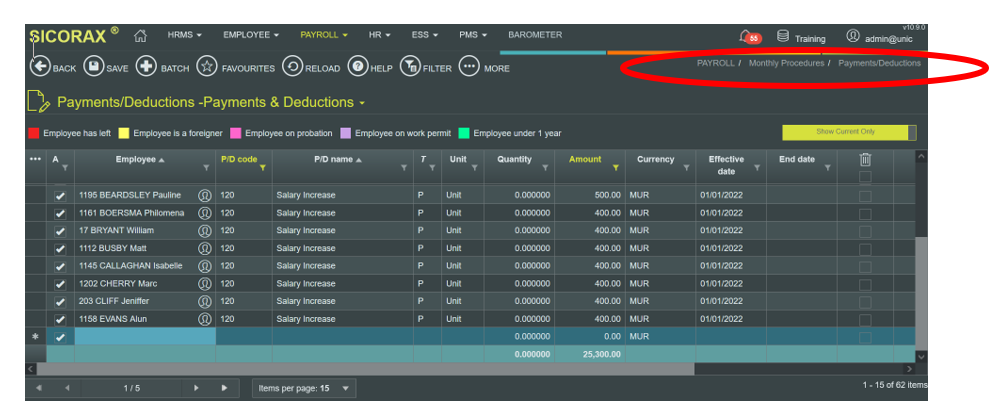The image size is (996, 411).
Task: Click the Home icon in the navbar
Action: point(140,35)
